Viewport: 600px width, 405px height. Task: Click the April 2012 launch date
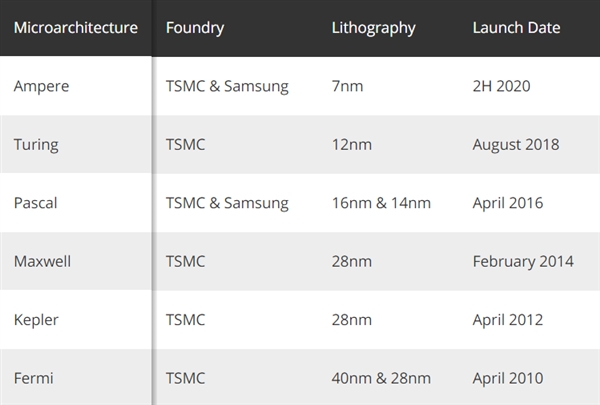click(x=508, y=320)
